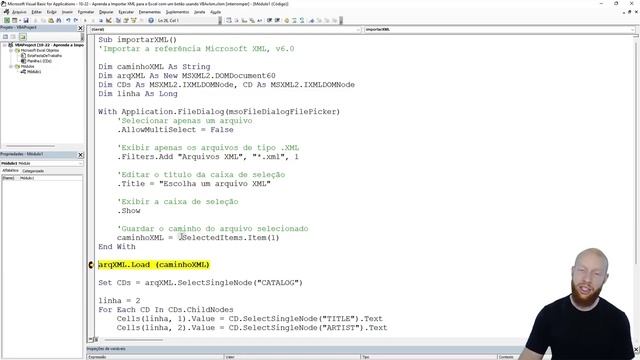640x360 pixels.
Task: Close the Propriedades - Módulo1 panel
Action: point(80,155)
